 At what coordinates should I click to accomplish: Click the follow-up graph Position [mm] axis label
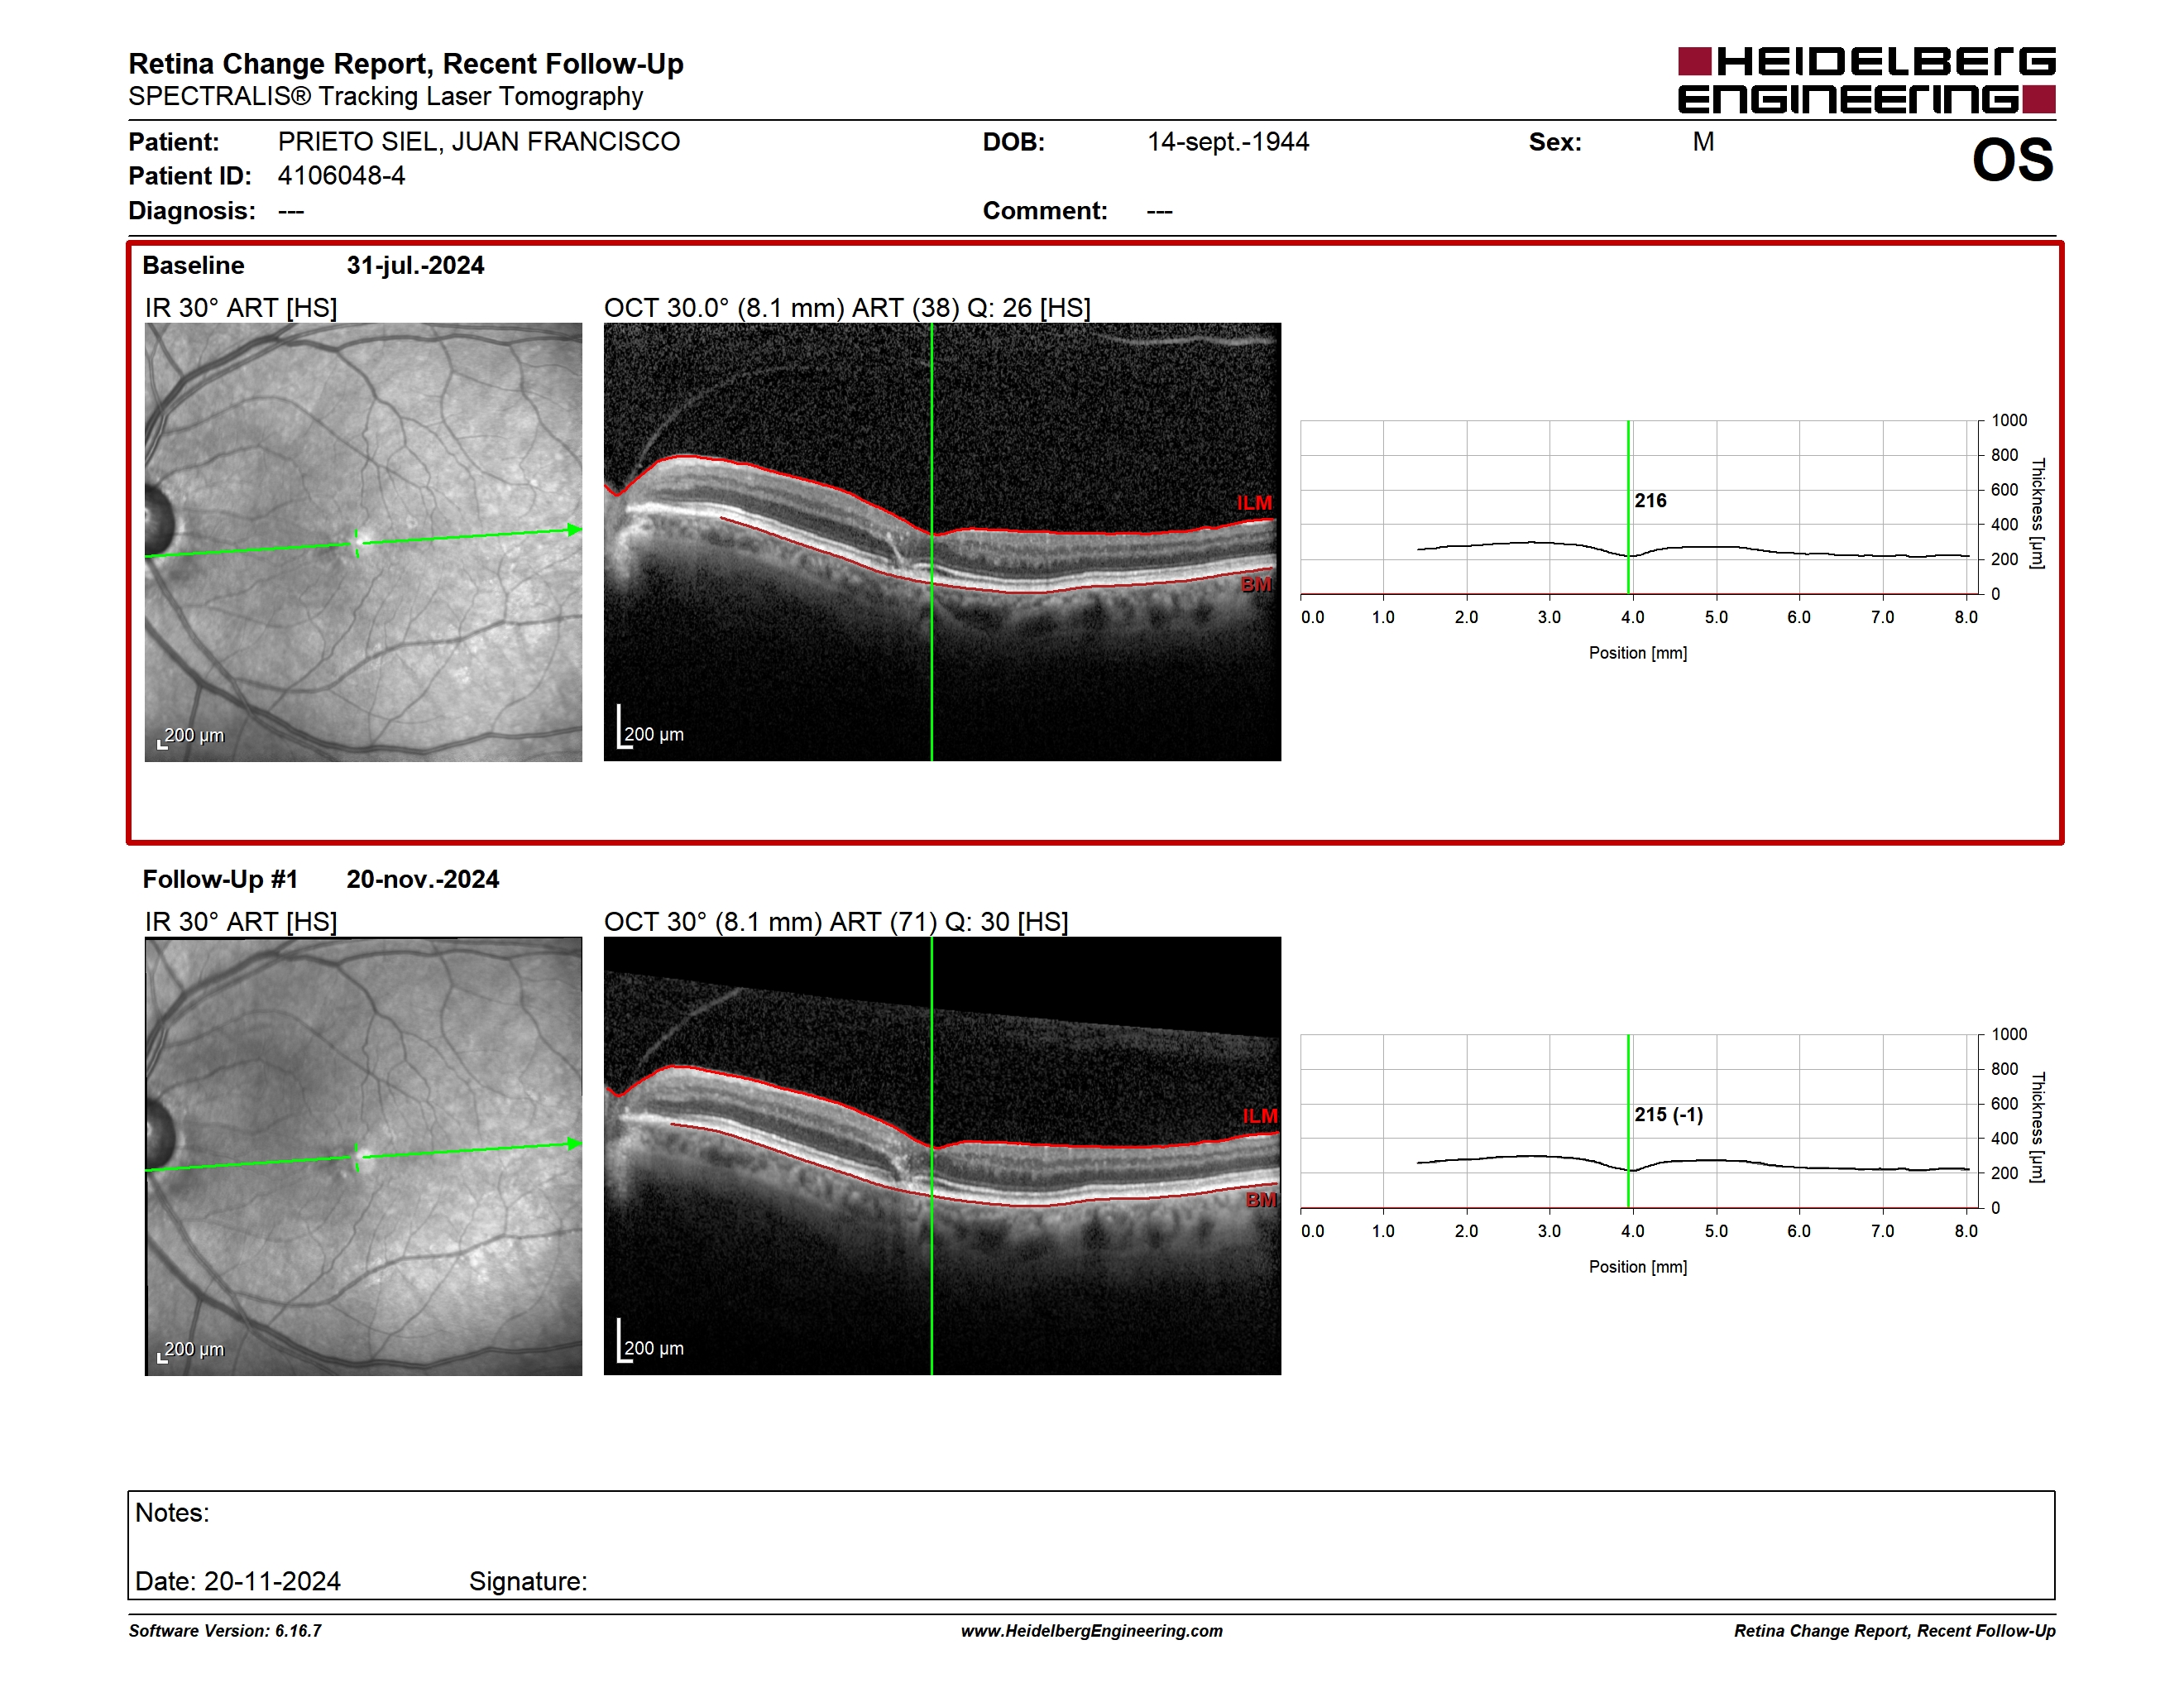tap(1638, 1267)
